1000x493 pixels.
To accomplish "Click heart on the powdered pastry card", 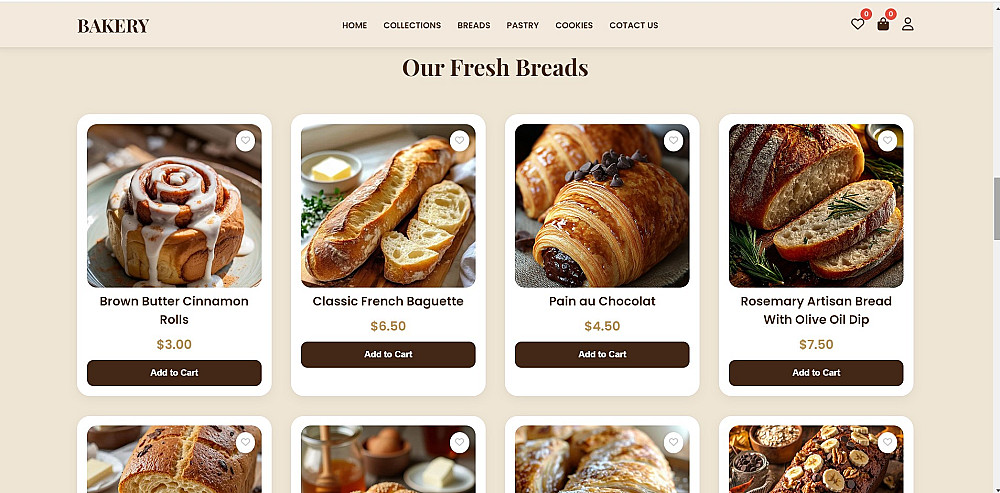I will (x=673, y=442).
